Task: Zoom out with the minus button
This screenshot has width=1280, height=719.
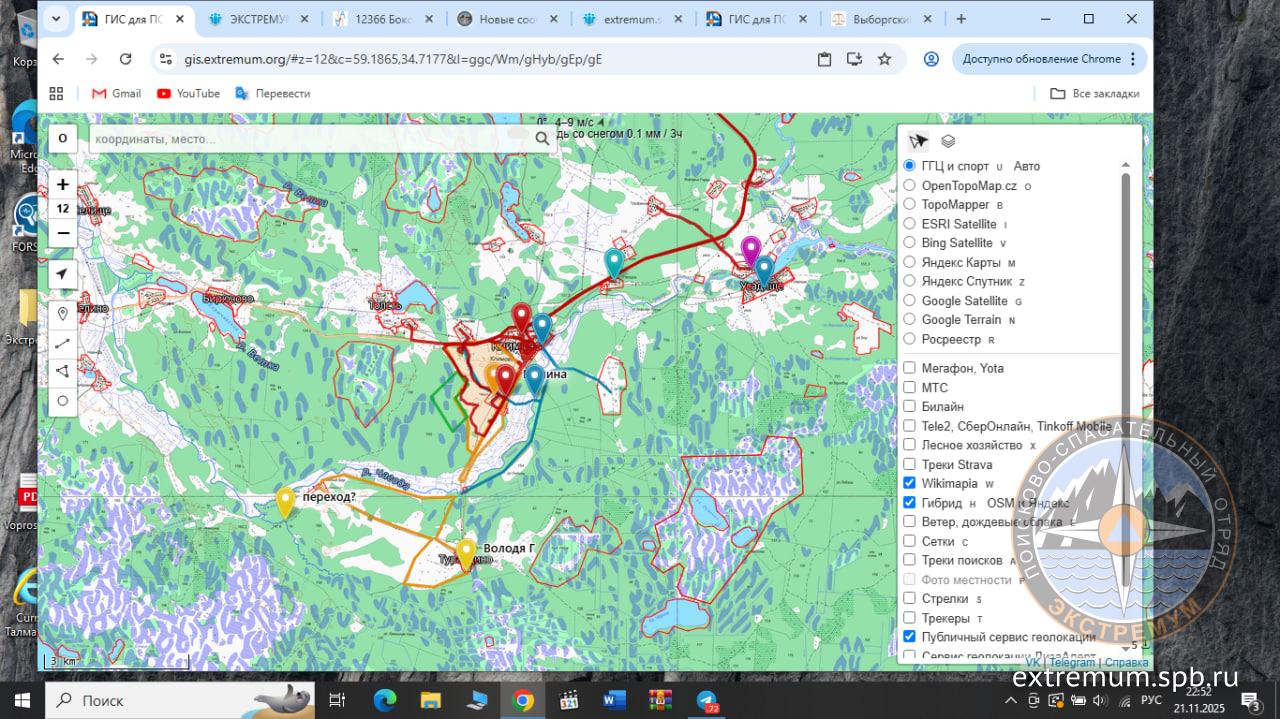Action: pos(62,233)
